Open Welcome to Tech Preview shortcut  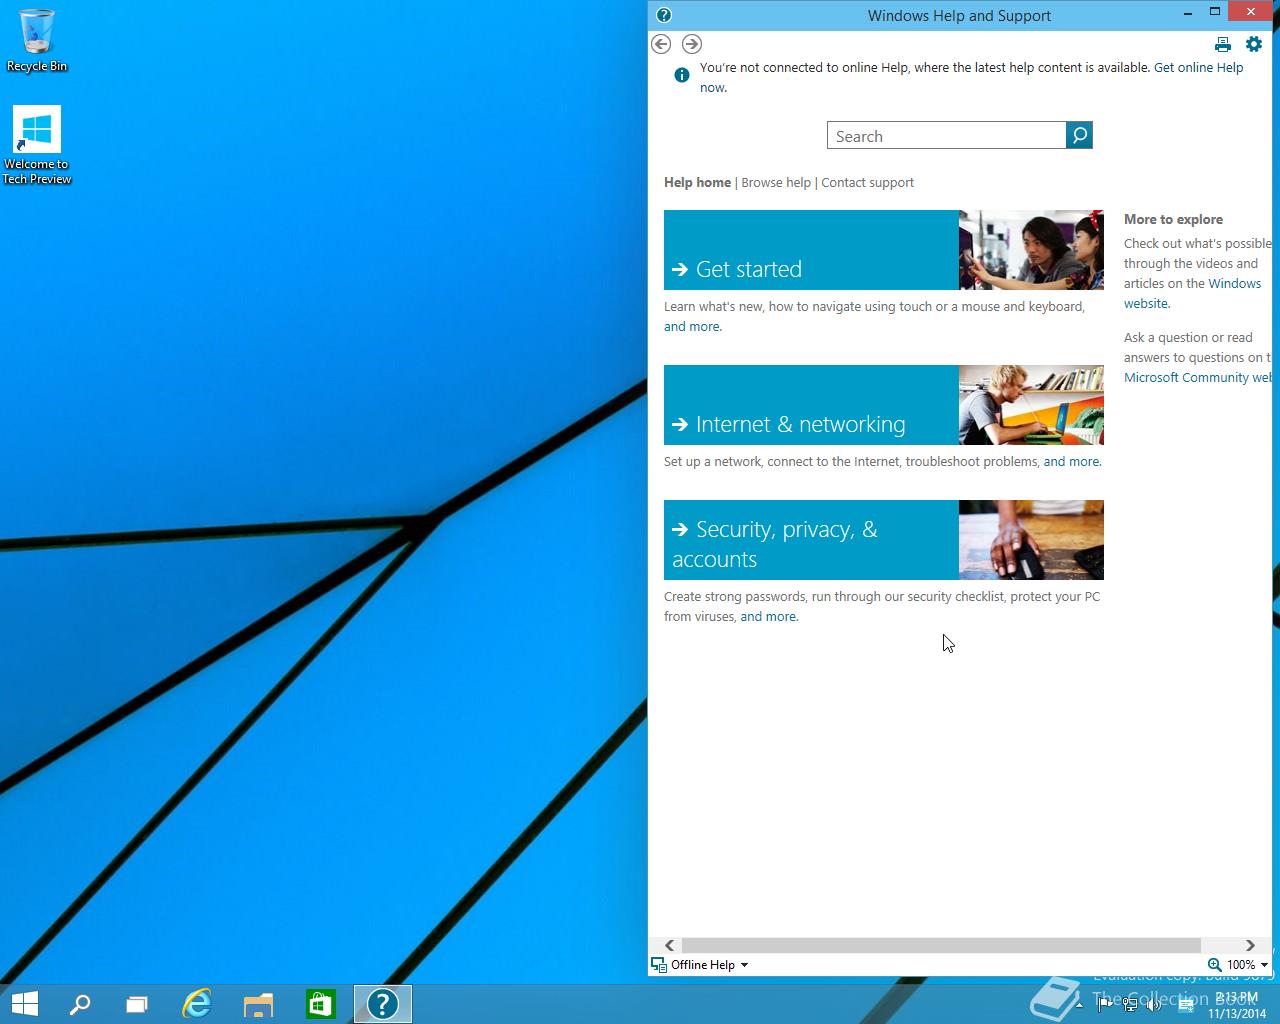coord(37,145)
